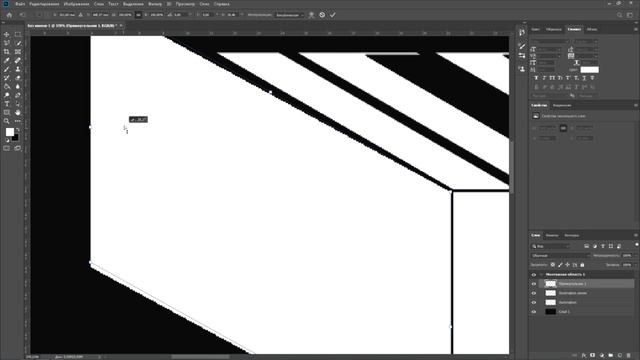Click the width percentage field in options bar

click(x=125, y=15)
